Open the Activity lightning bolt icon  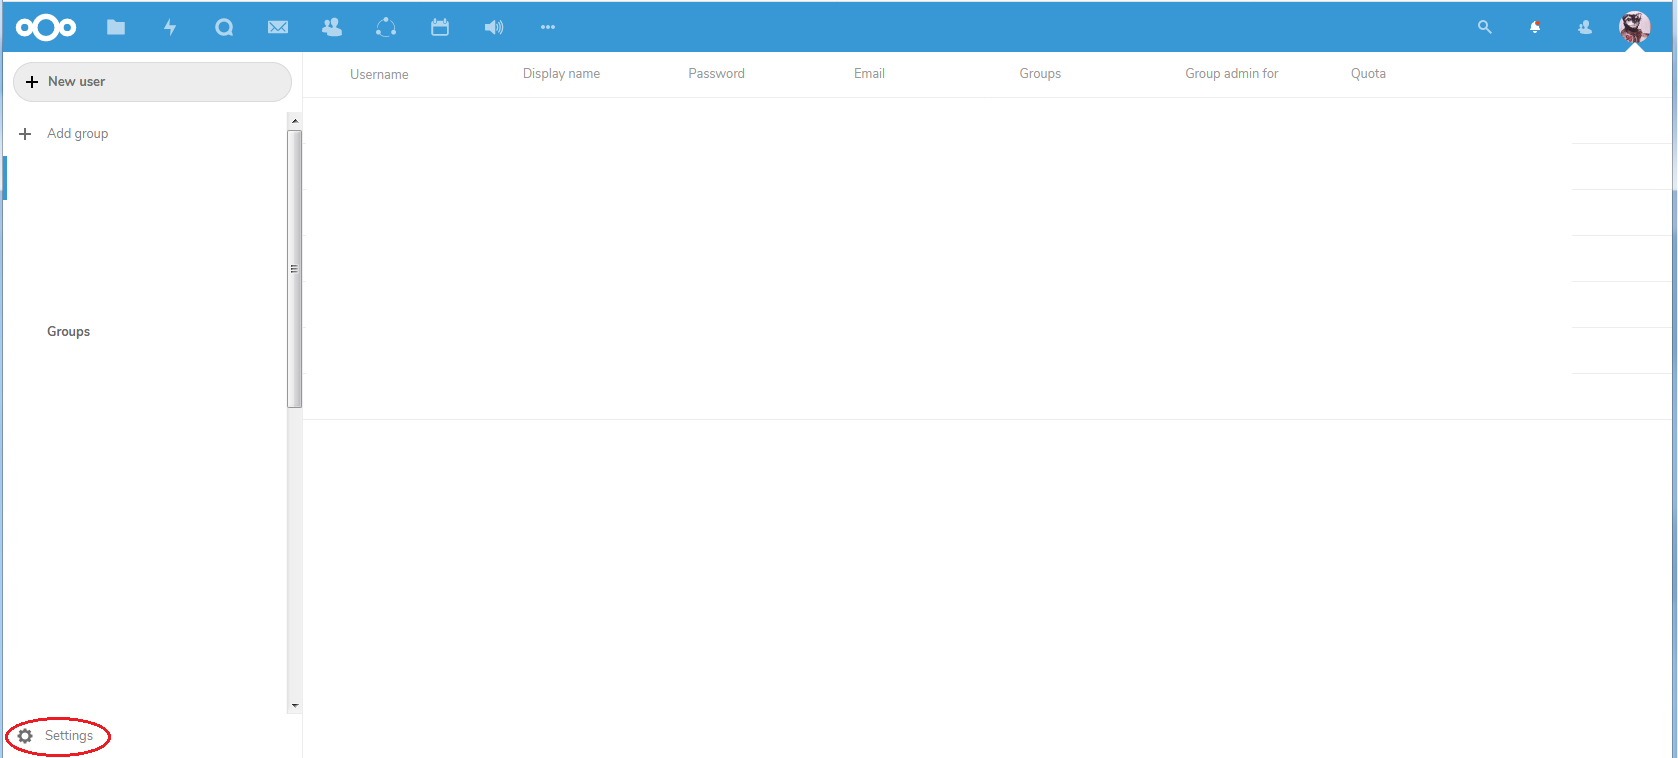pyautogui.click(x=170, y=27)
